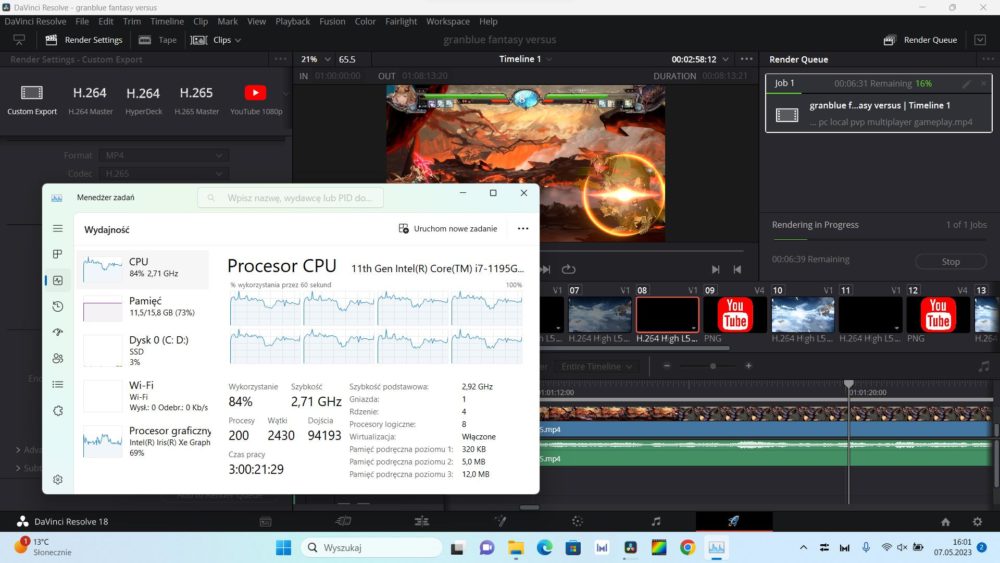The width and height of the screenshot is (1000, 563).
Task: Toggle the Render Settings panel button
Action: [84, 40]
